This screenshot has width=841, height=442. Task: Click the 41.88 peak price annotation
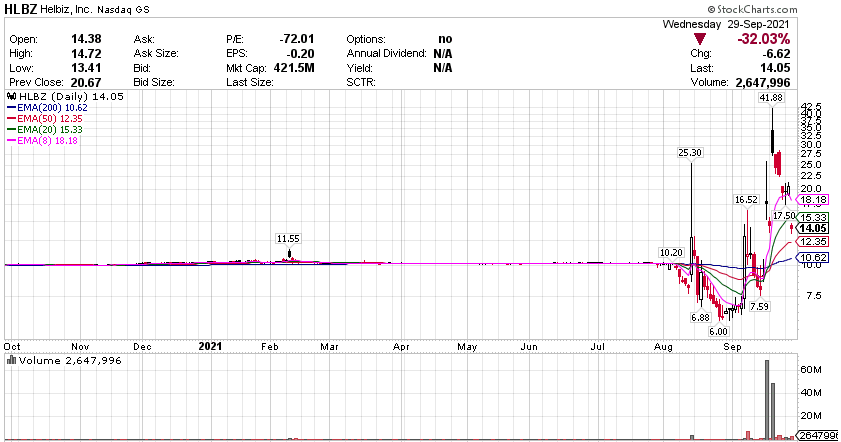coord(771,98)
